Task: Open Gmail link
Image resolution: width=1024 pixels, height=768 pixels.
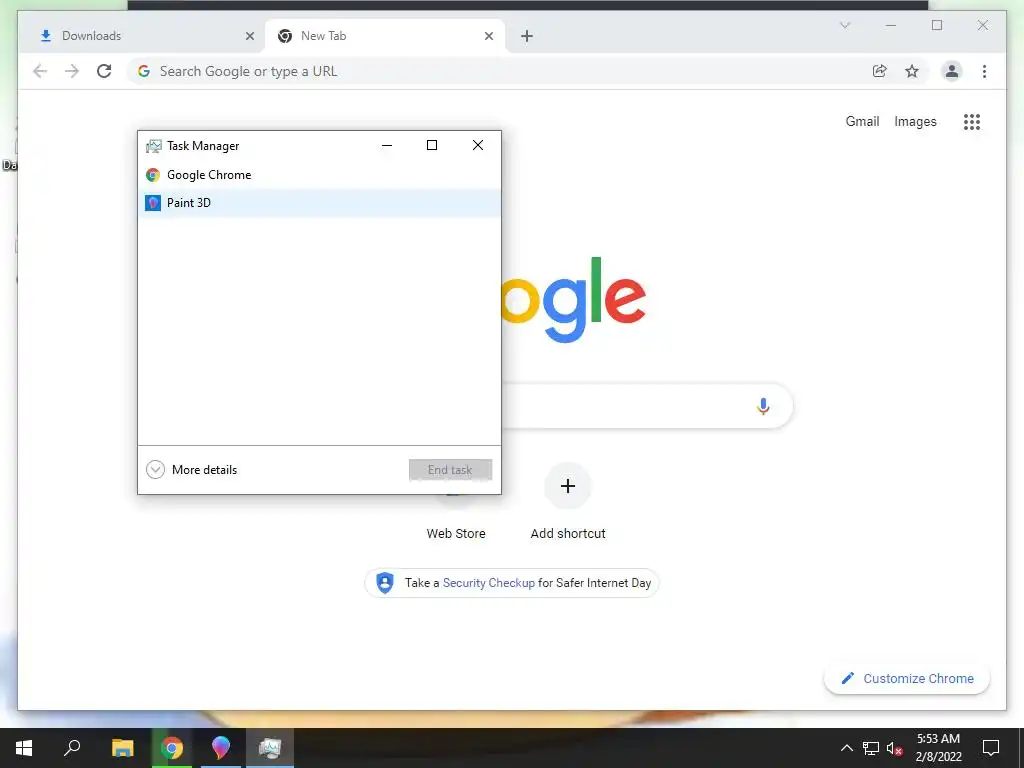Action: tap(862, 121)
